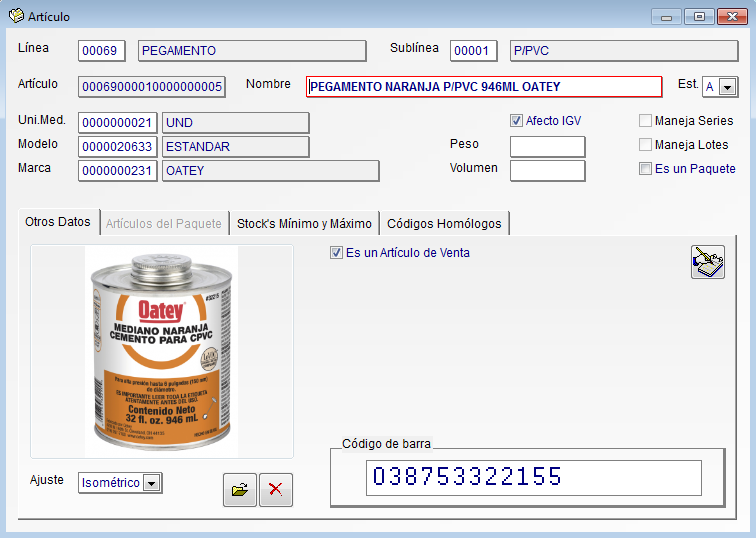Viewport: 756px width, 538px height.
Task: Click the notes editing icon button
Action: coord(708,262)
